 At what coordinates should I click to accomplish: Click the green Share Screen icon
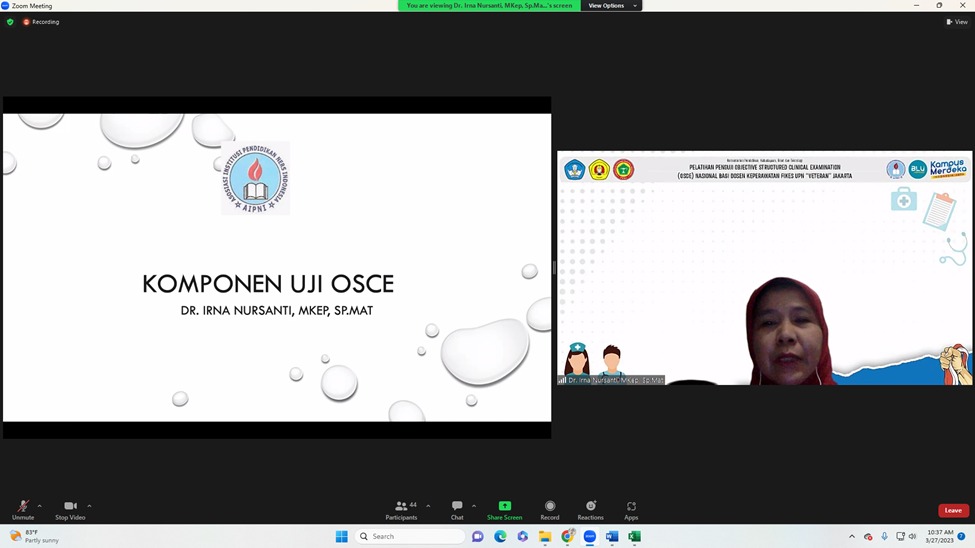[x=505, y=507]
